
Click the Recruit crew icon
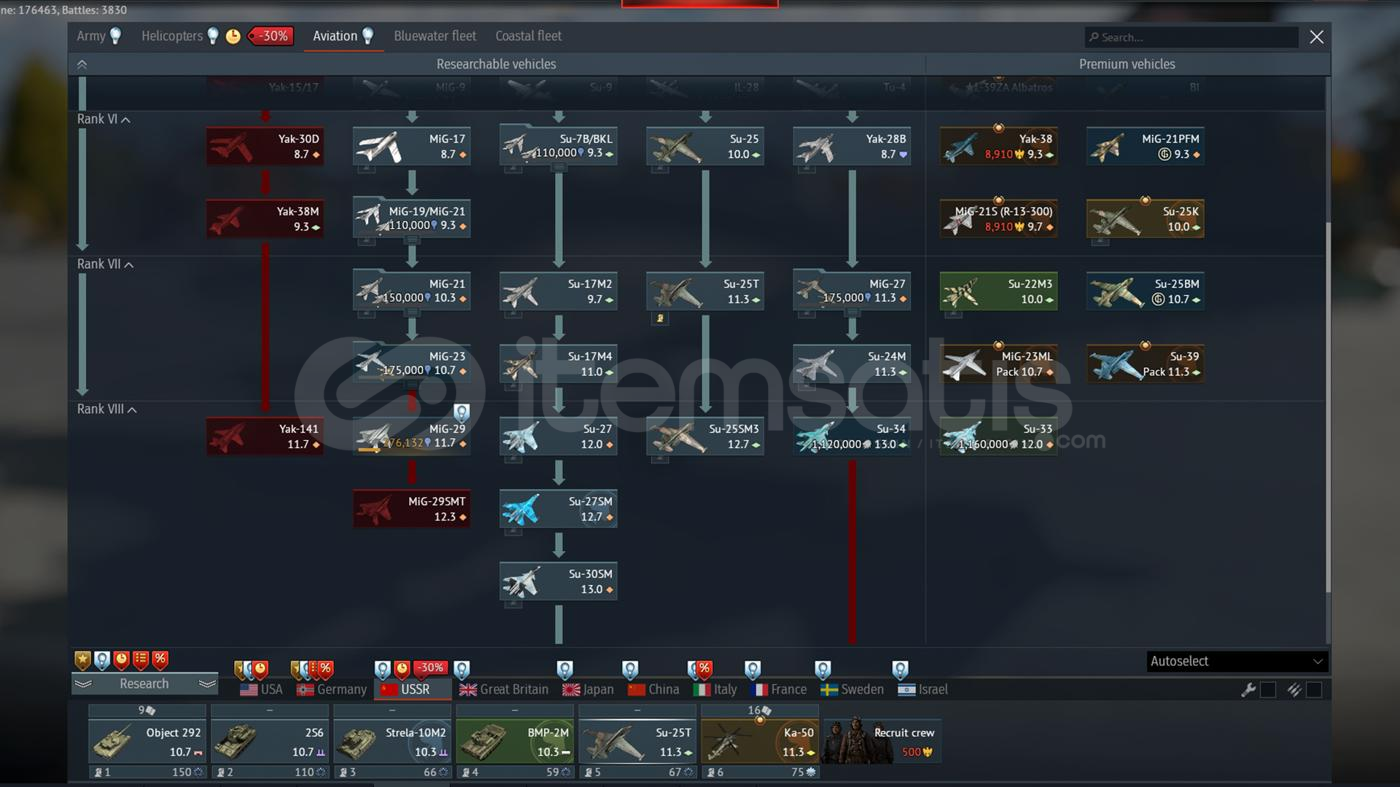click(881, 741)
